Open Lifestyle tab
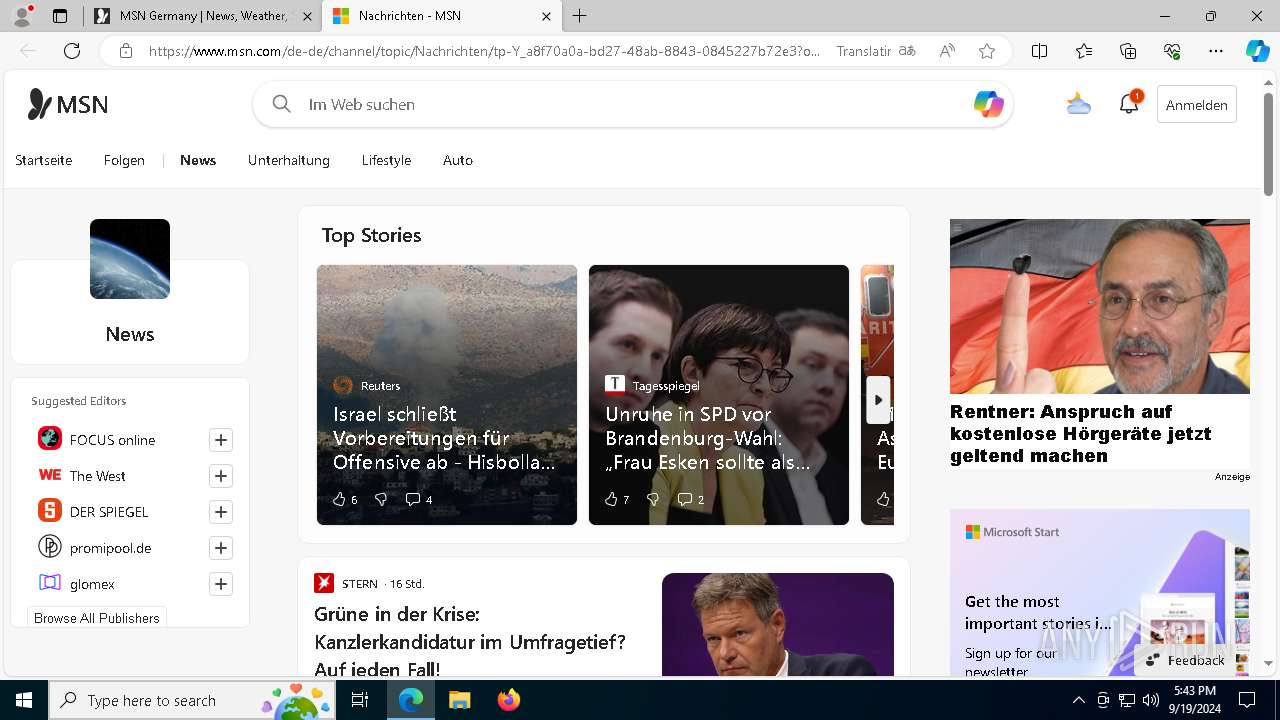The image size is (1280, 720). 386,160
